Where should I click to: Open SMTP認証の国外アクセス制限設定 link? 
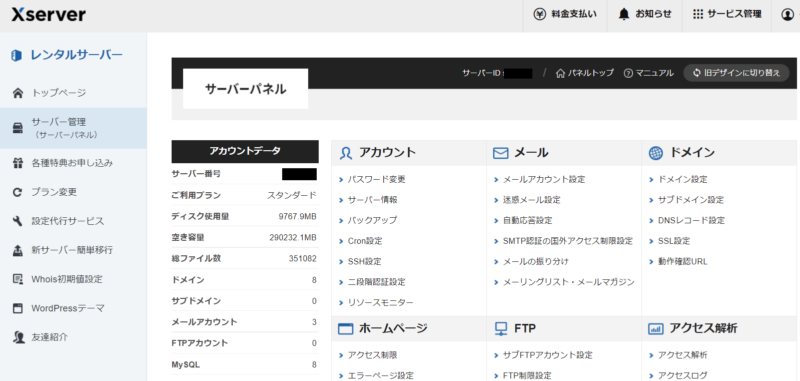click(x=568, y=241)
